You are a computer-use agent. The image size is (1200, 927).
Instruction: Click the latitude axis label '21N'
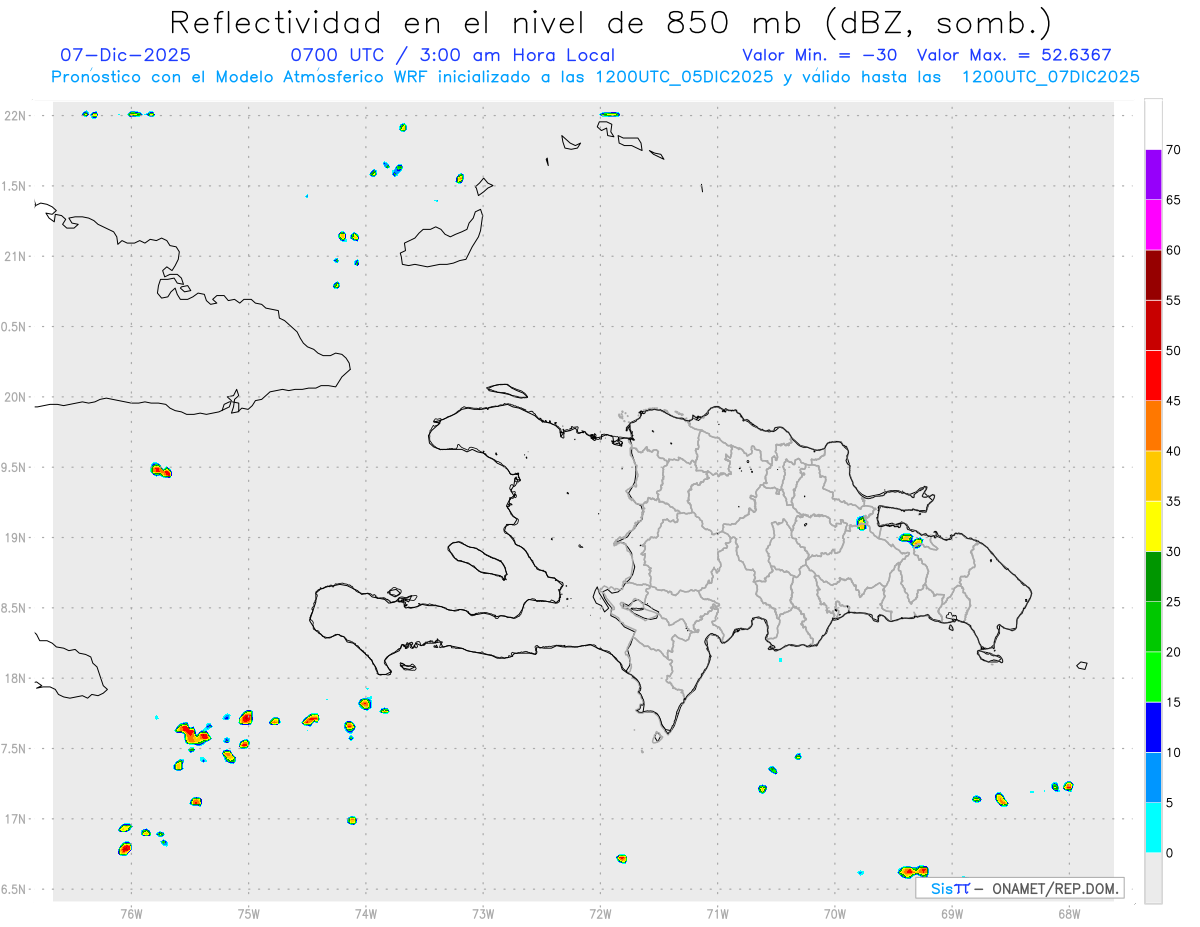(16, 257)
